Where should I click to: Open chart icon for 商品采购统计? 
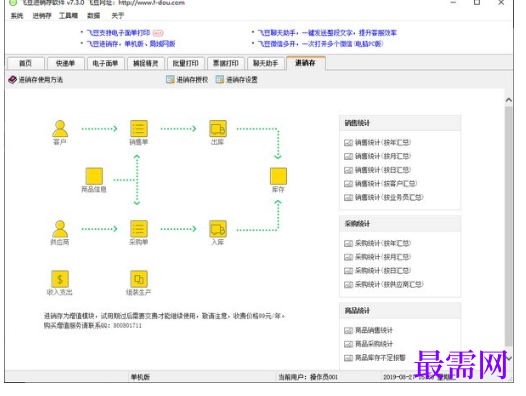coord(349,344)
